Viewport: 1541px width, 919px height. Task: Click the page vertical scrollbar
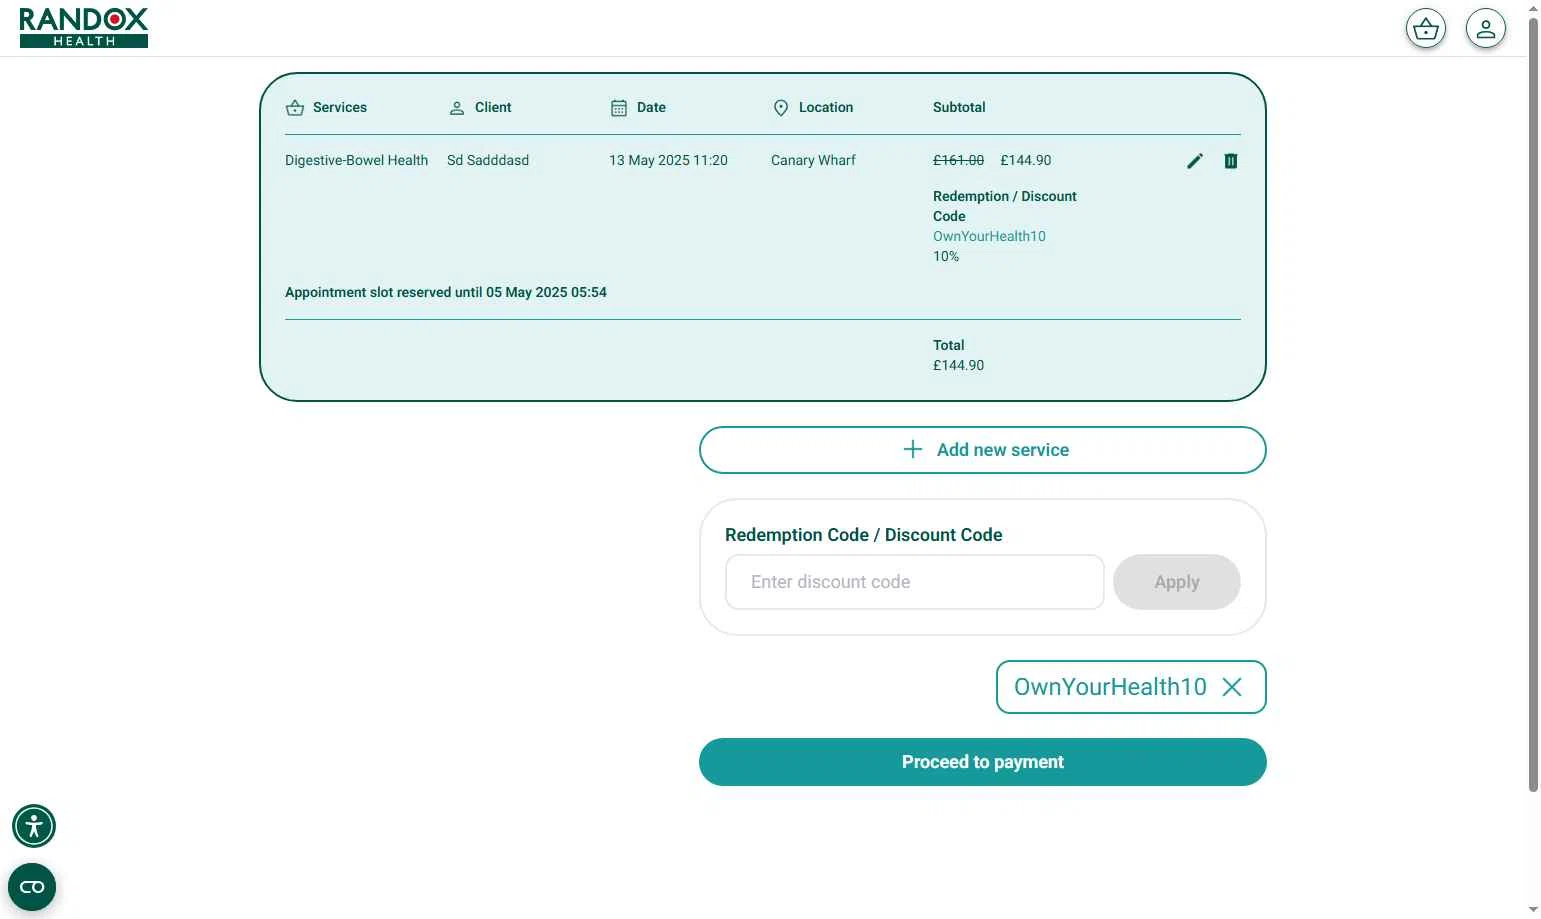click(1533, 405)
